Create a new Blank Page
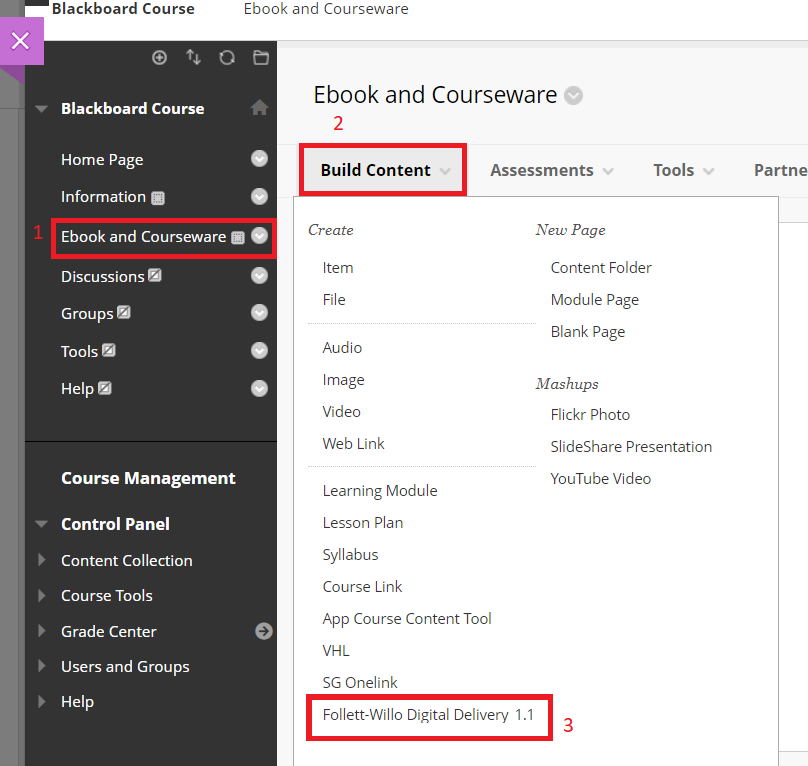 [x=587, y=332]
